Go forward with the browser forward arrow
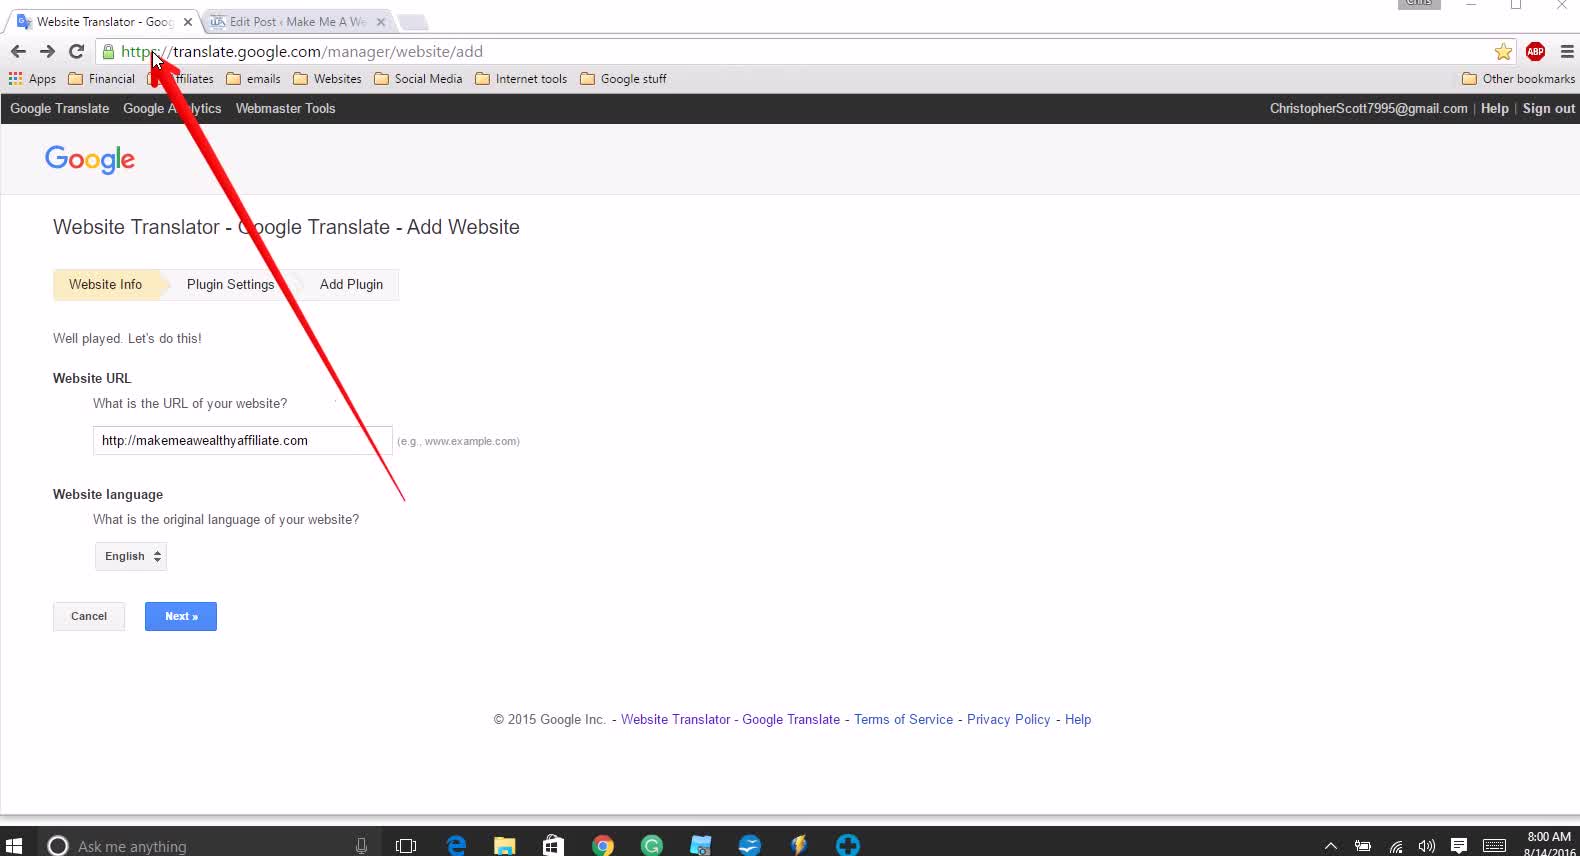This screenshot has height=856, width=1580. (47, 51)
